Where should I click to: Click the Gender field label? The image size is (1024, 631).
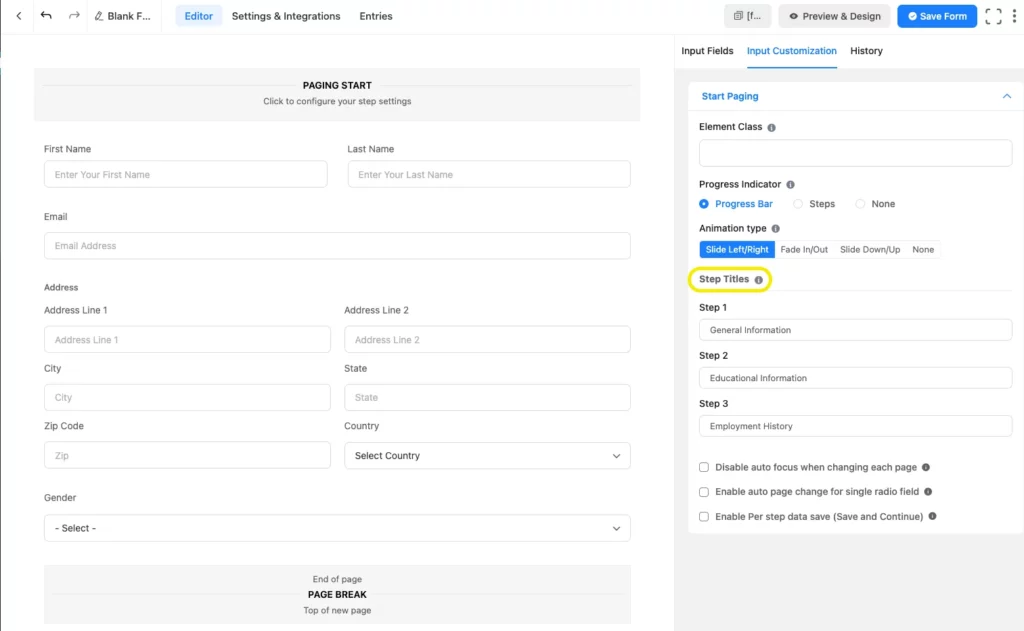pos(60,498)
